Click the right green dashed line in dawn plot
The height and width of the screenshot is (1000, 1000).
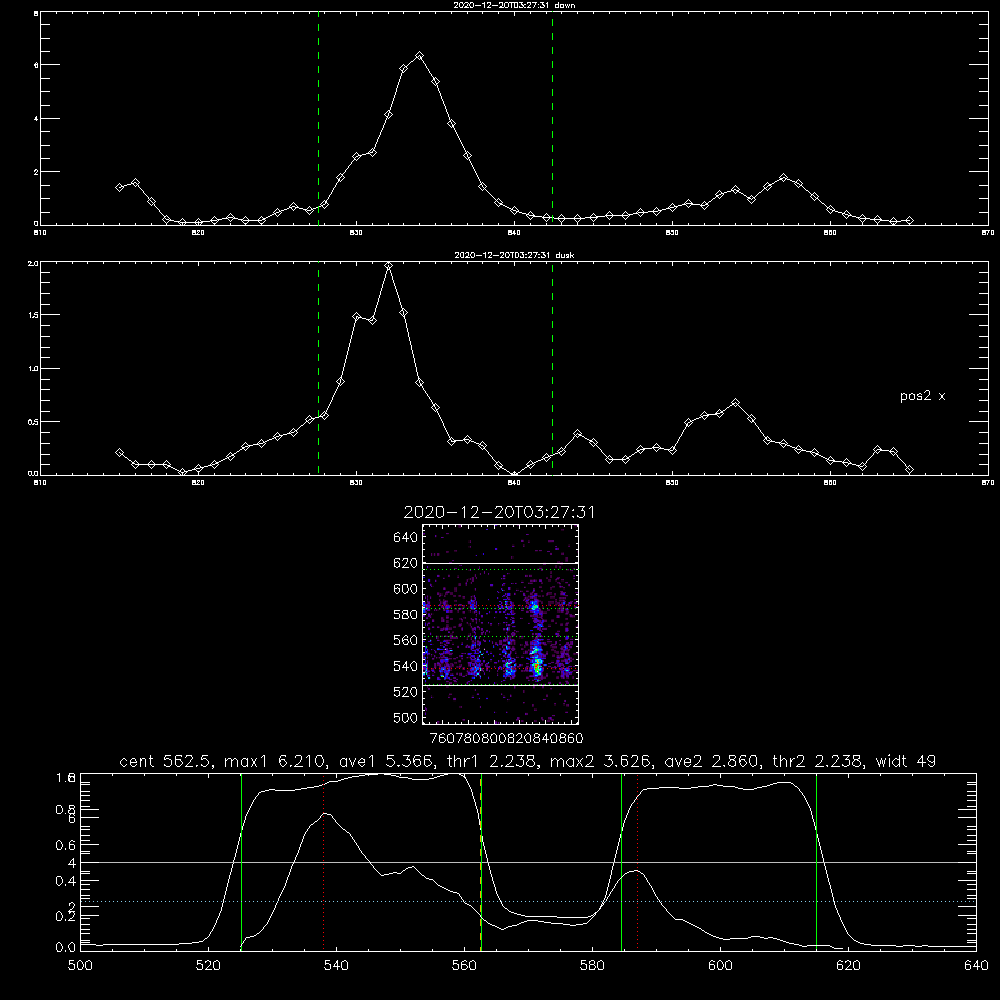click(x=552, y=118)
